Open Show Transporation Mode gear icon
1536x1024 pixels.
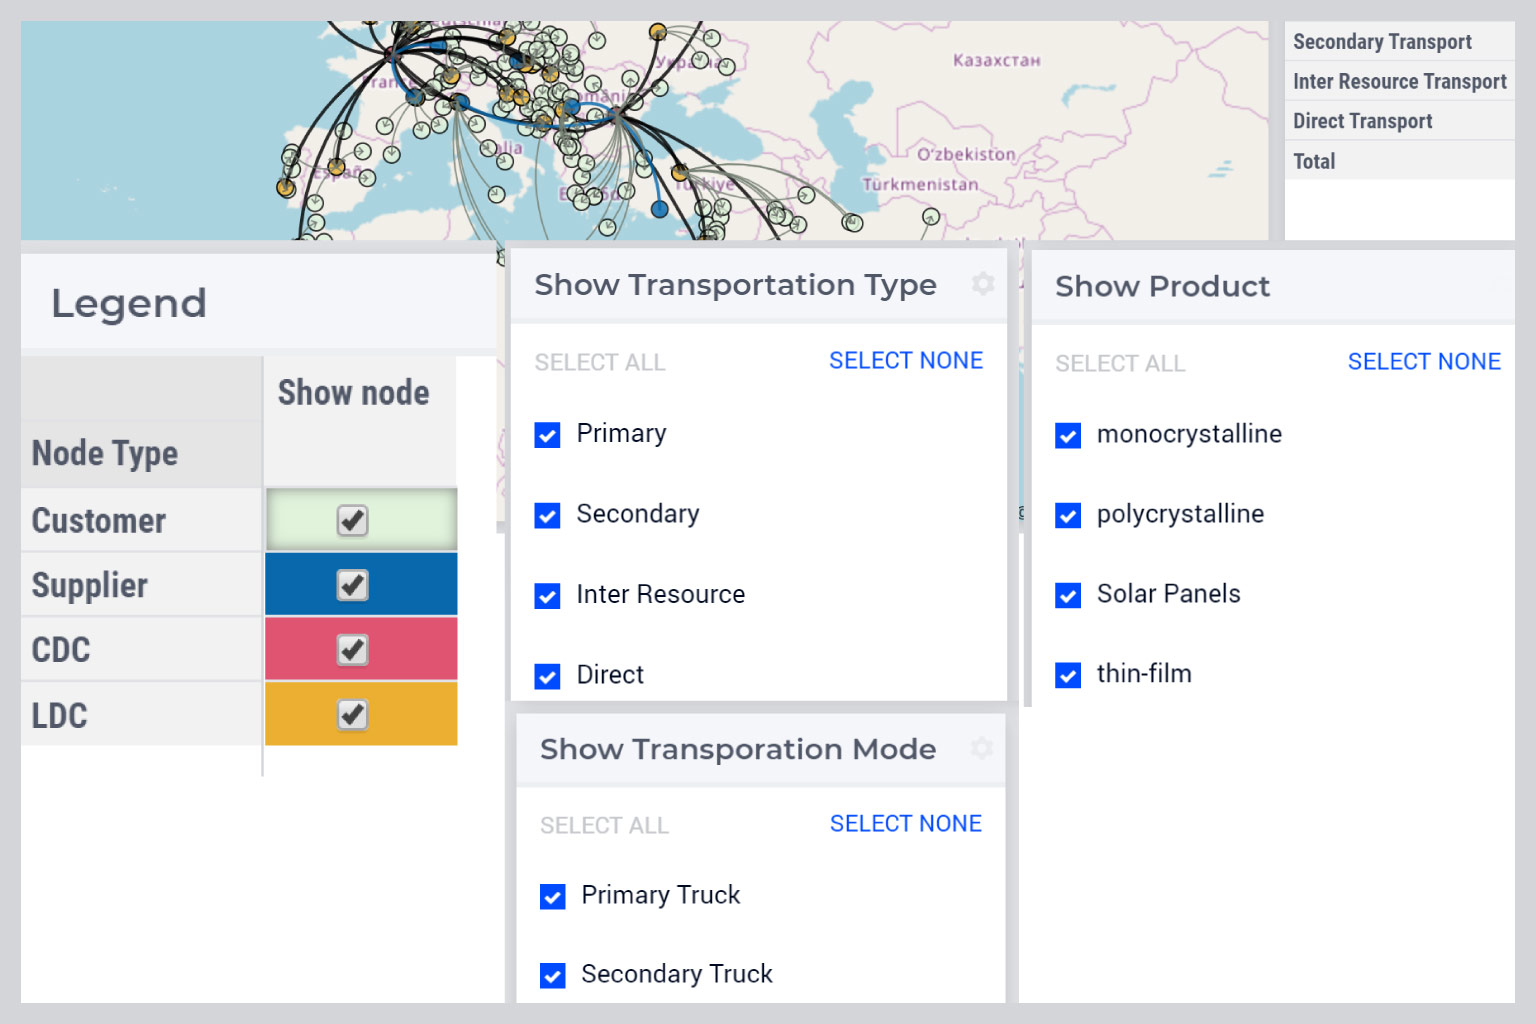point(982,748)
